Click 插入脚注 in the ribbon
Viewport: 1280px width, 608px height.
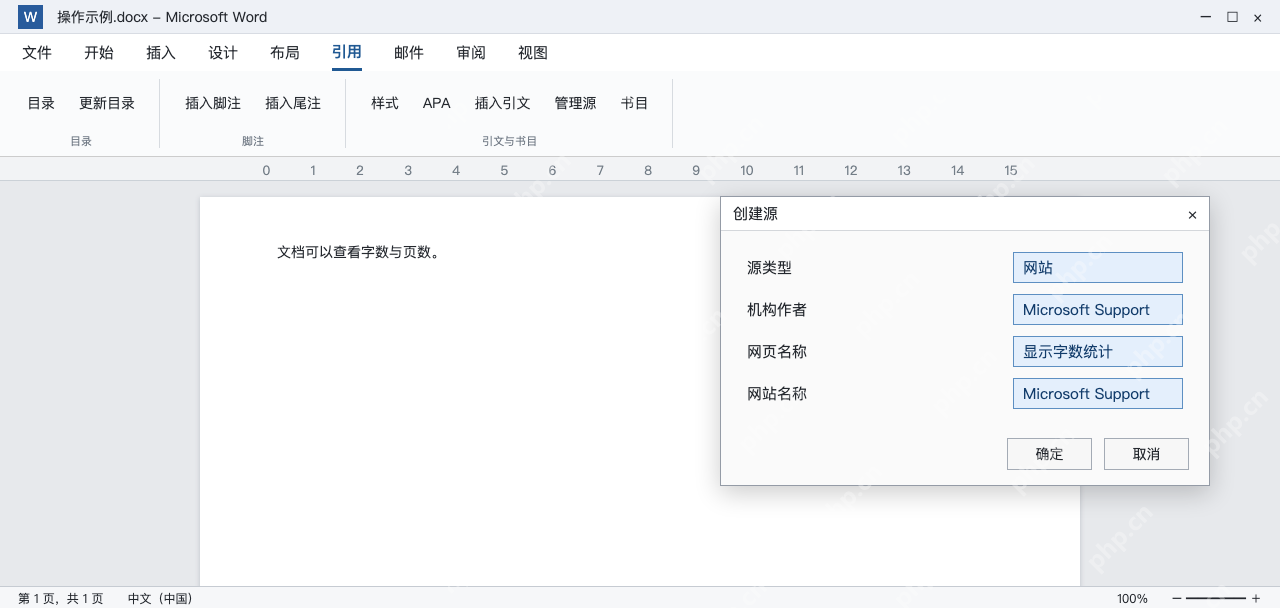213,103
